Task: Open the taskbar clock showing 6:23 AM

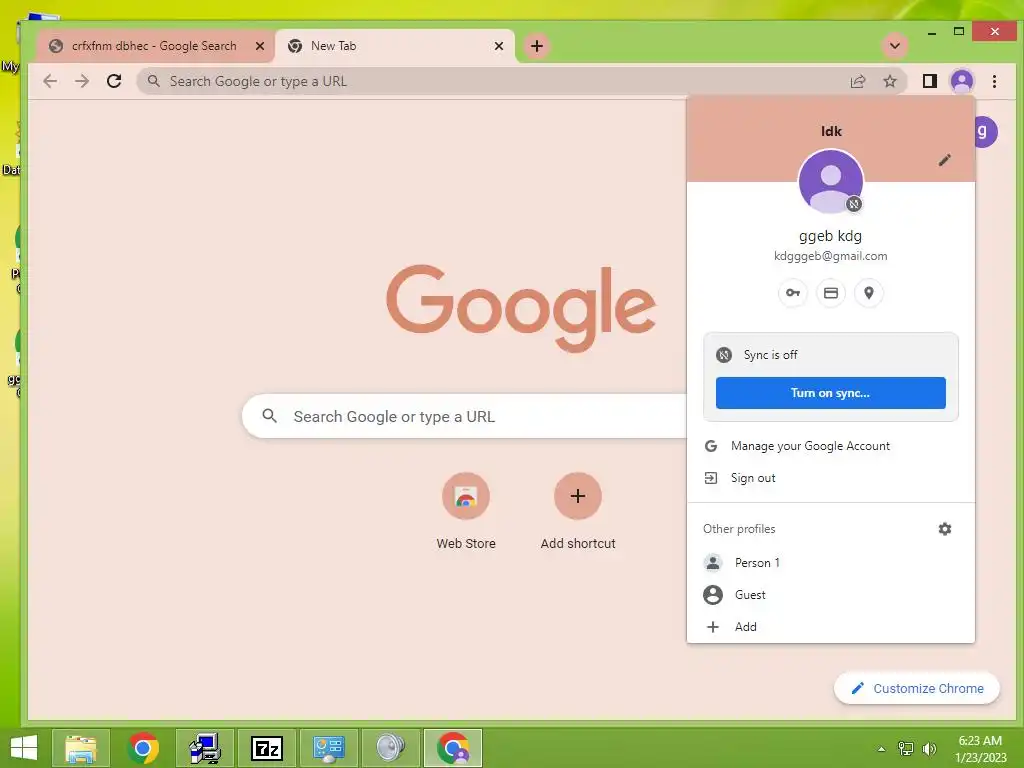Action: click(x=980, y=748)
